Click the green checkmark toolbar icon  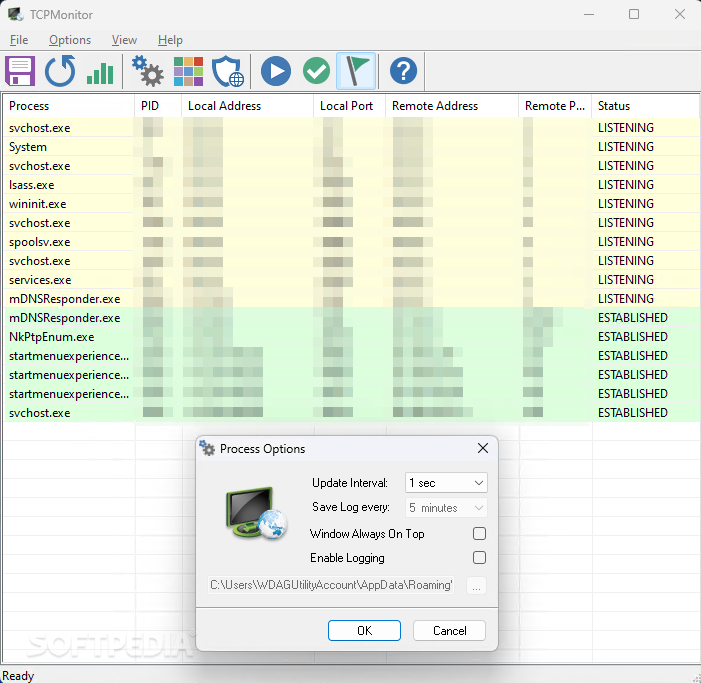tap(316, 71)
